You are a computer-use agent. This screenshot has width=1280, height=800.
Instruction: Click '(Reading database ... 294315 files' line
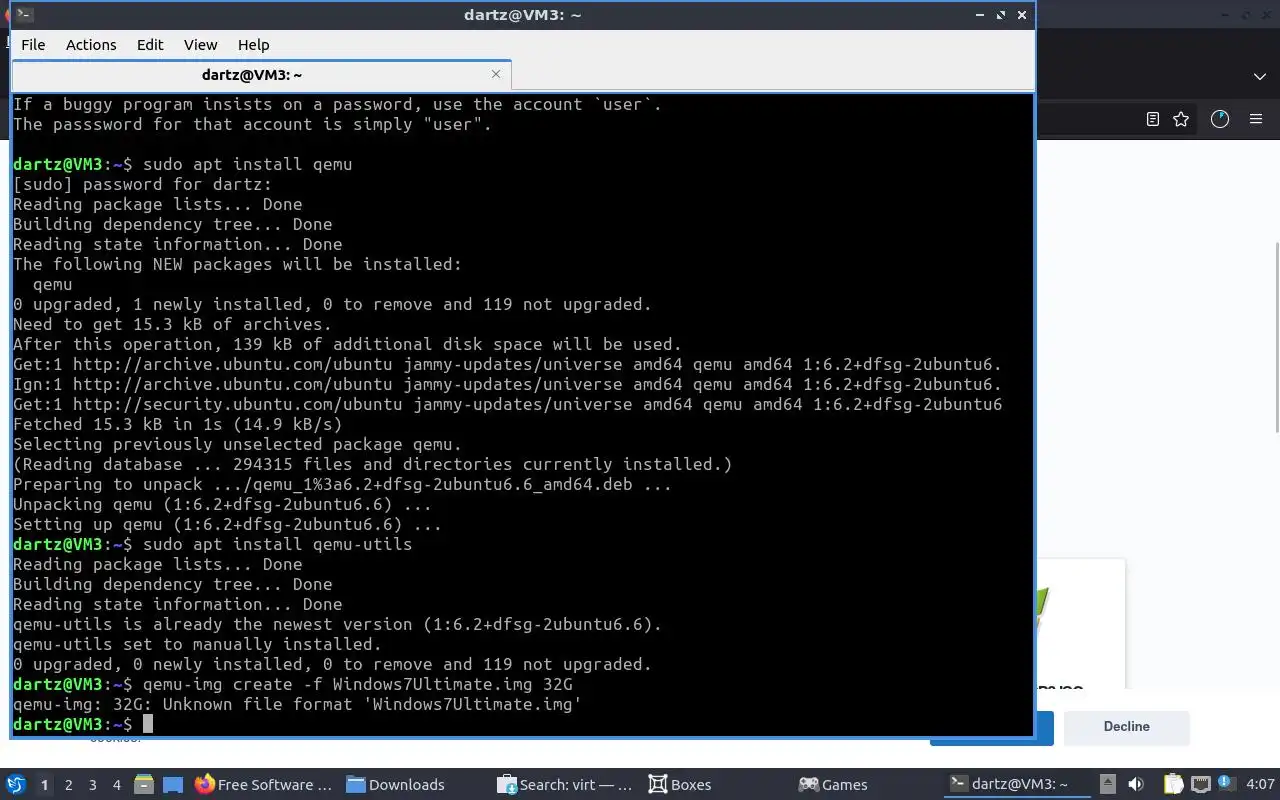(x=372, y=464)
